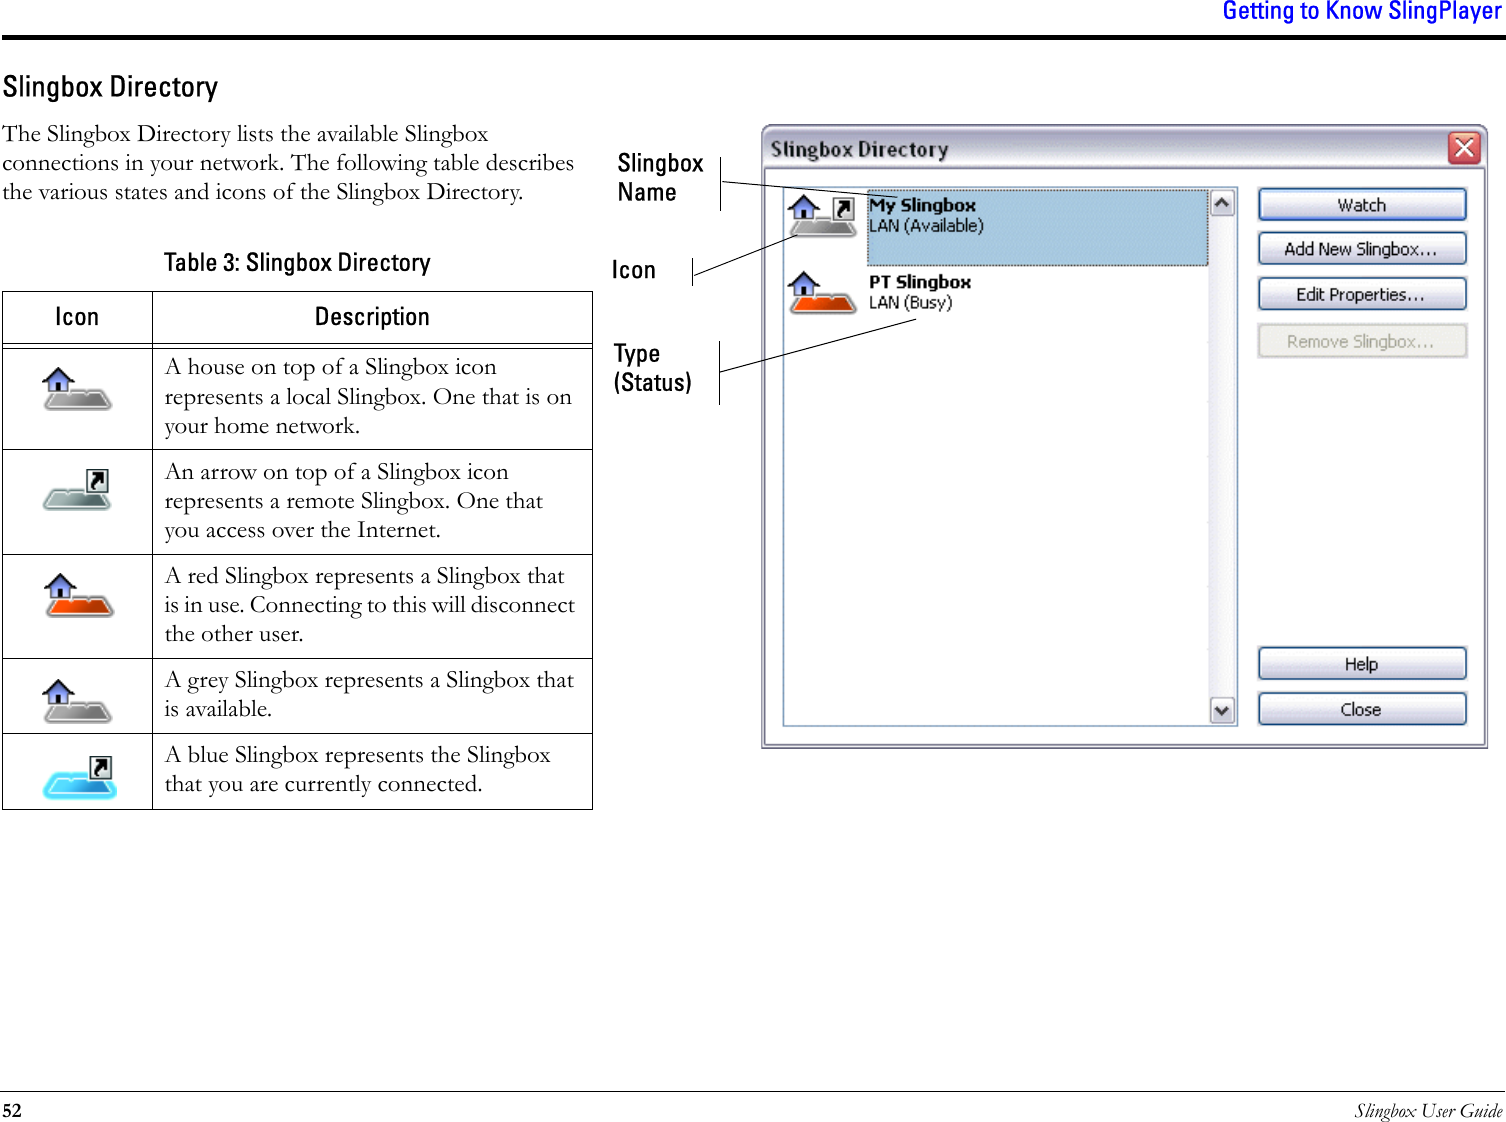
Task: Click the LAN (Available) status text
Action: pyautogui.click(x=926, y=226)
